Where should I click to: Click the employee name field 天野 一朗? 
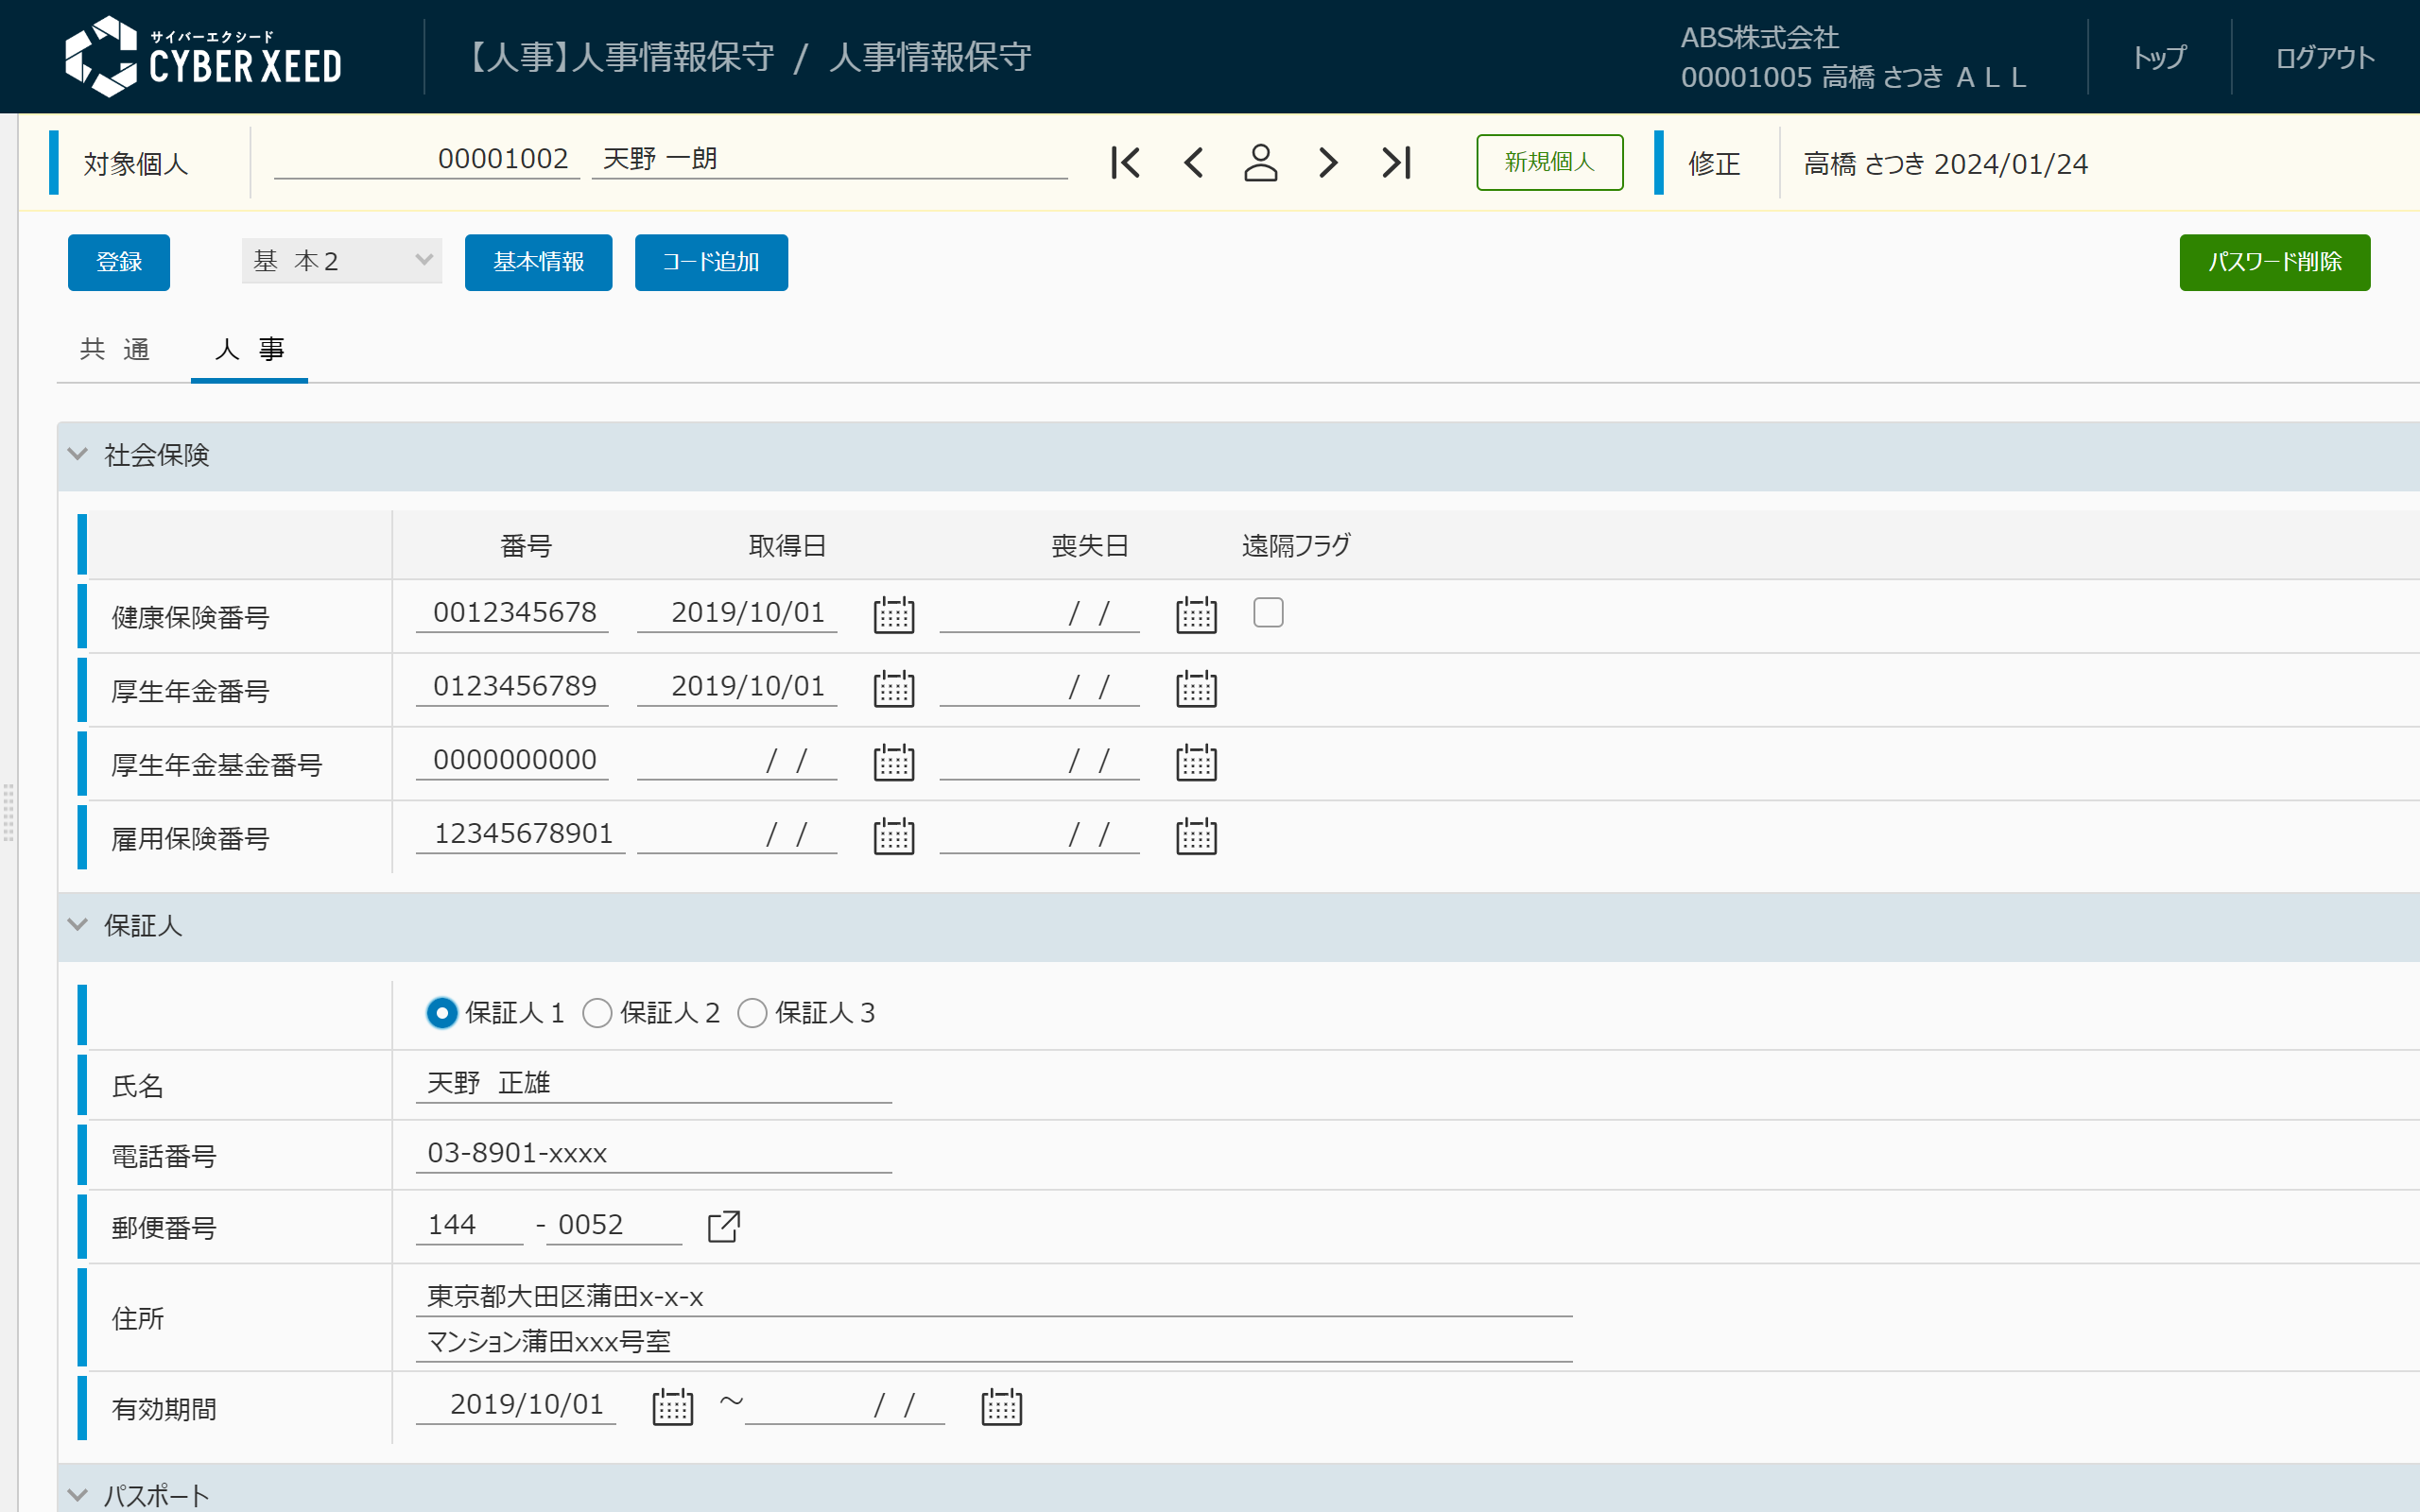(x=830, y=159)
